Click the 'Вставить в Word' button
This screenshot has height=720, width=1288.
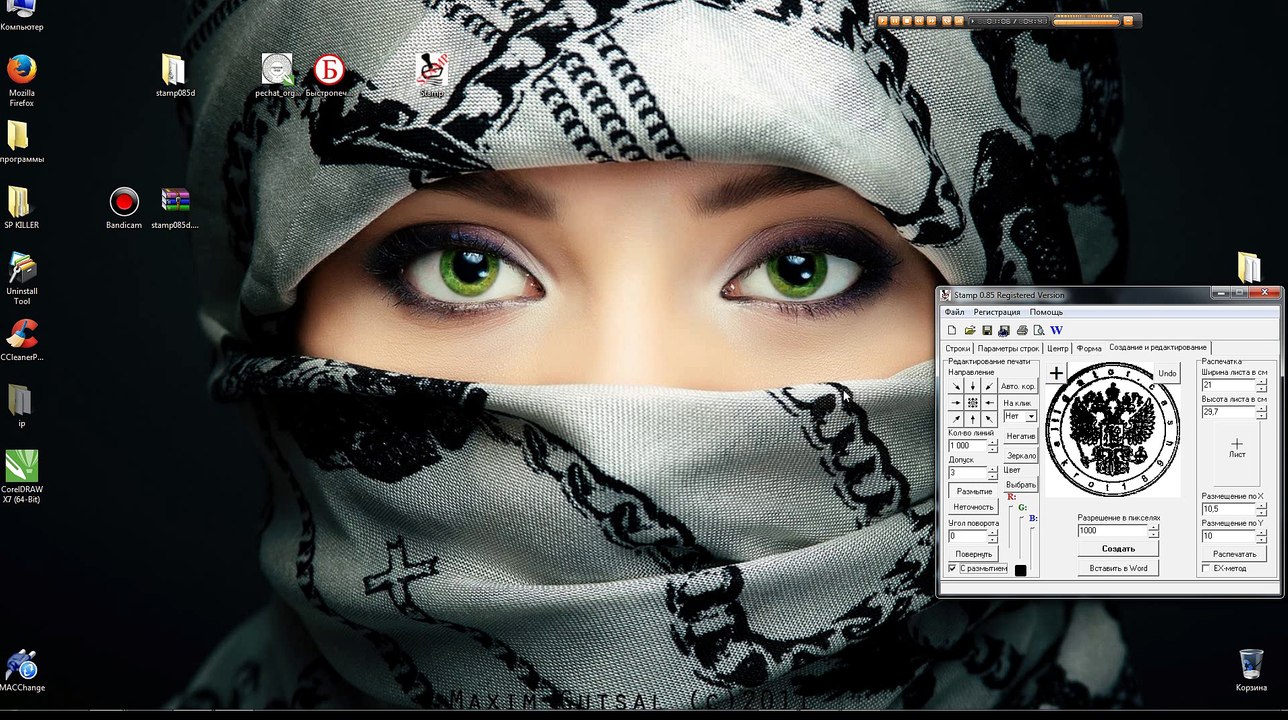tap(1118, 568)
